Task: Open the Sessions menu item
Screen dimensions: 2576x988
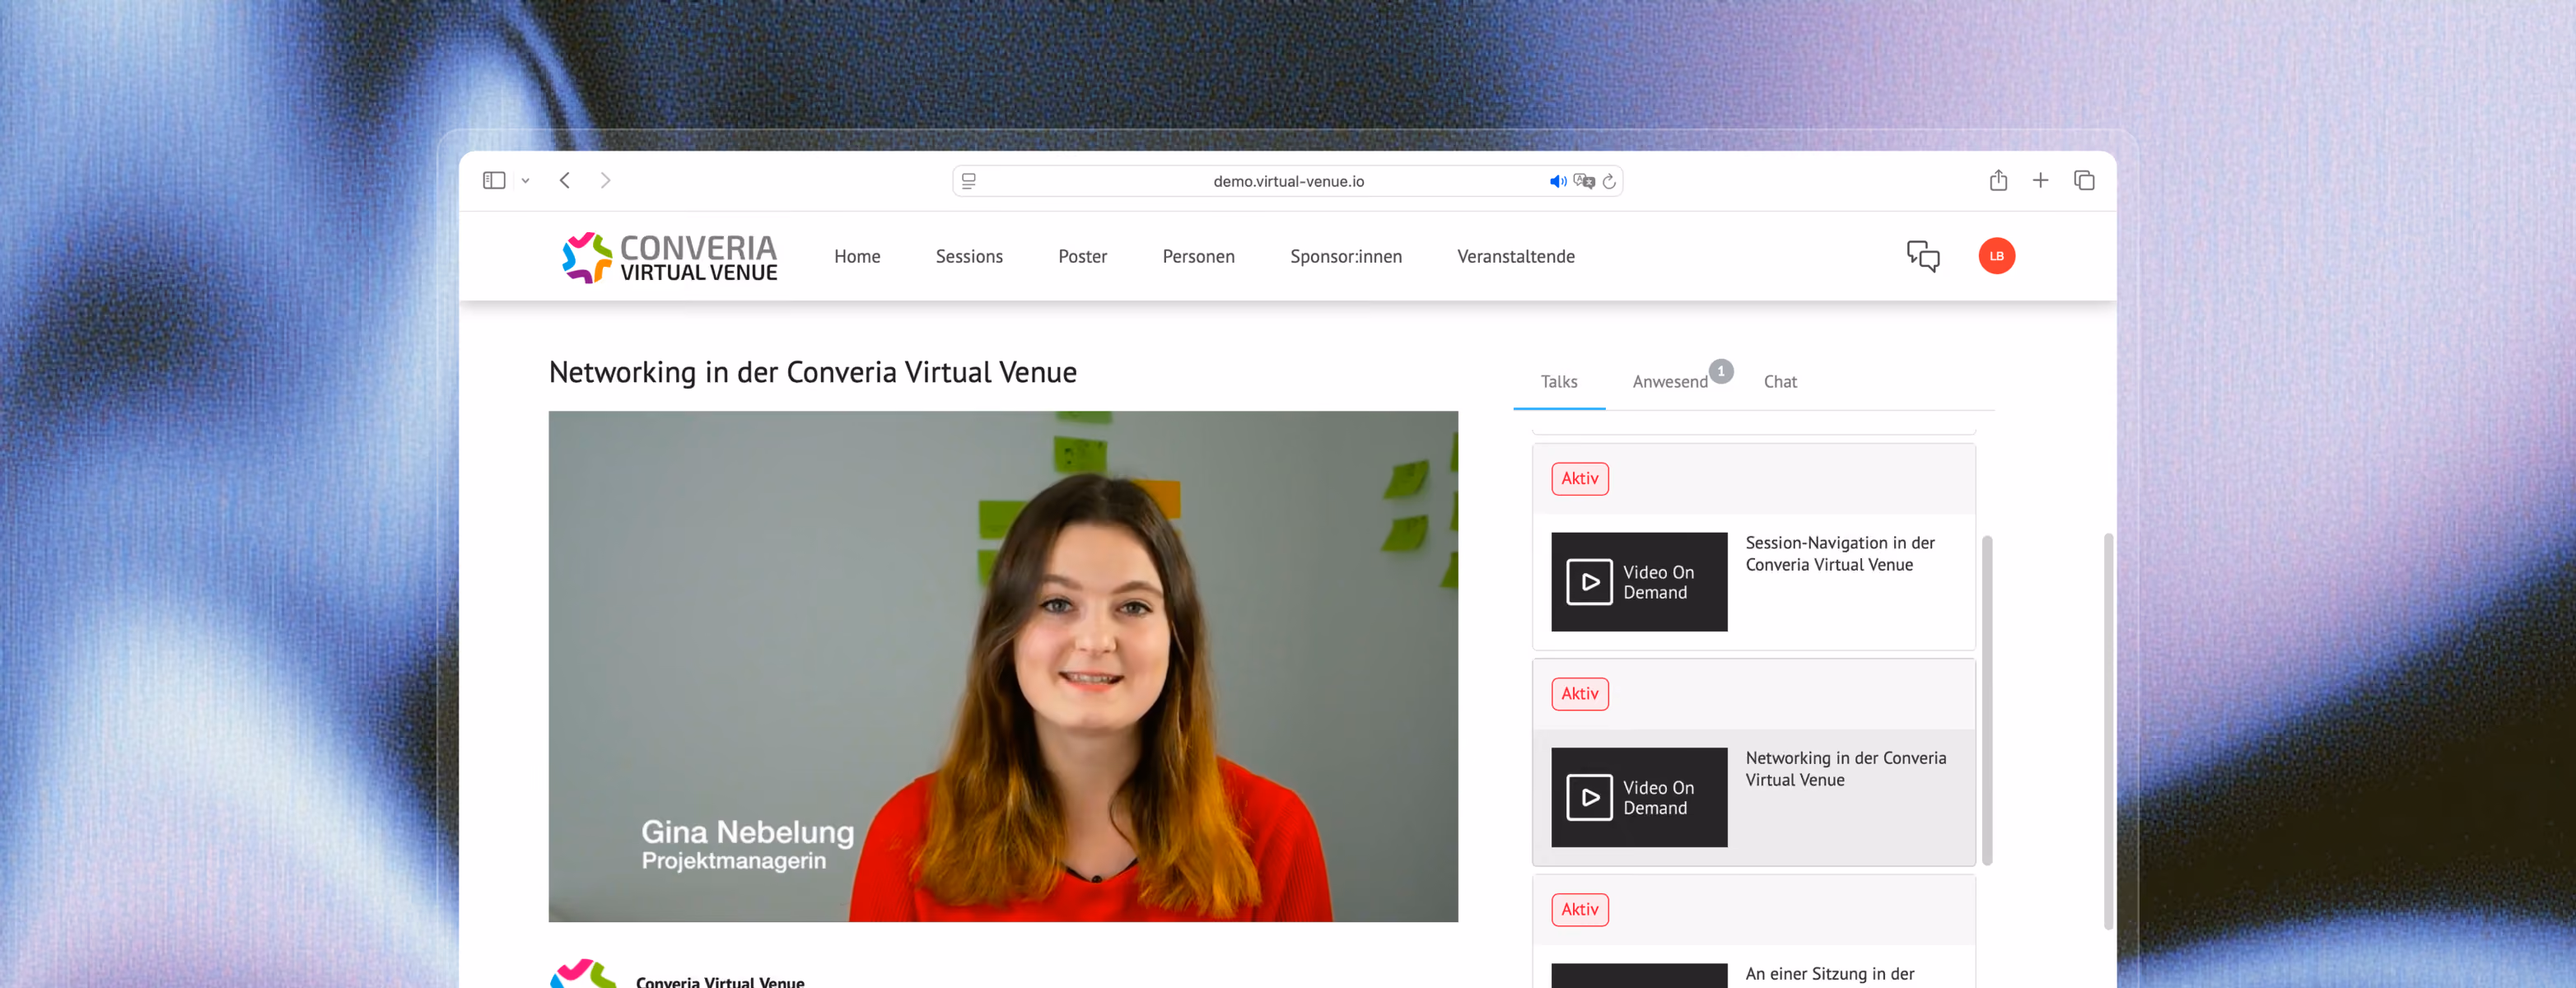Action: [969, 256]
